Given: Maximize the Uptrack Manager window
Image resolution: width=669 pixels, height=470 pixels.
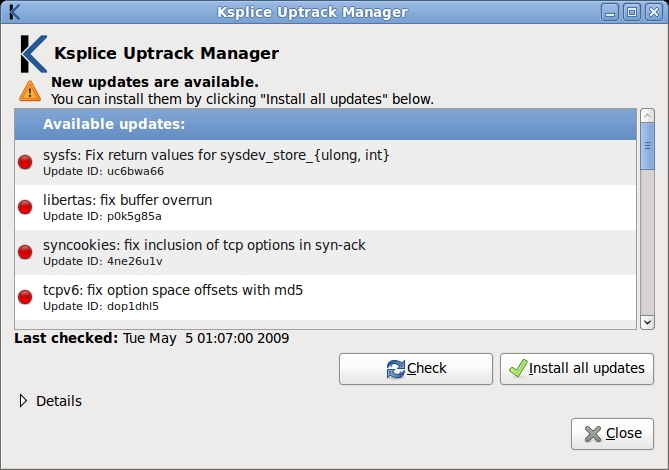Looking at the screenshot, I should 632,12.
